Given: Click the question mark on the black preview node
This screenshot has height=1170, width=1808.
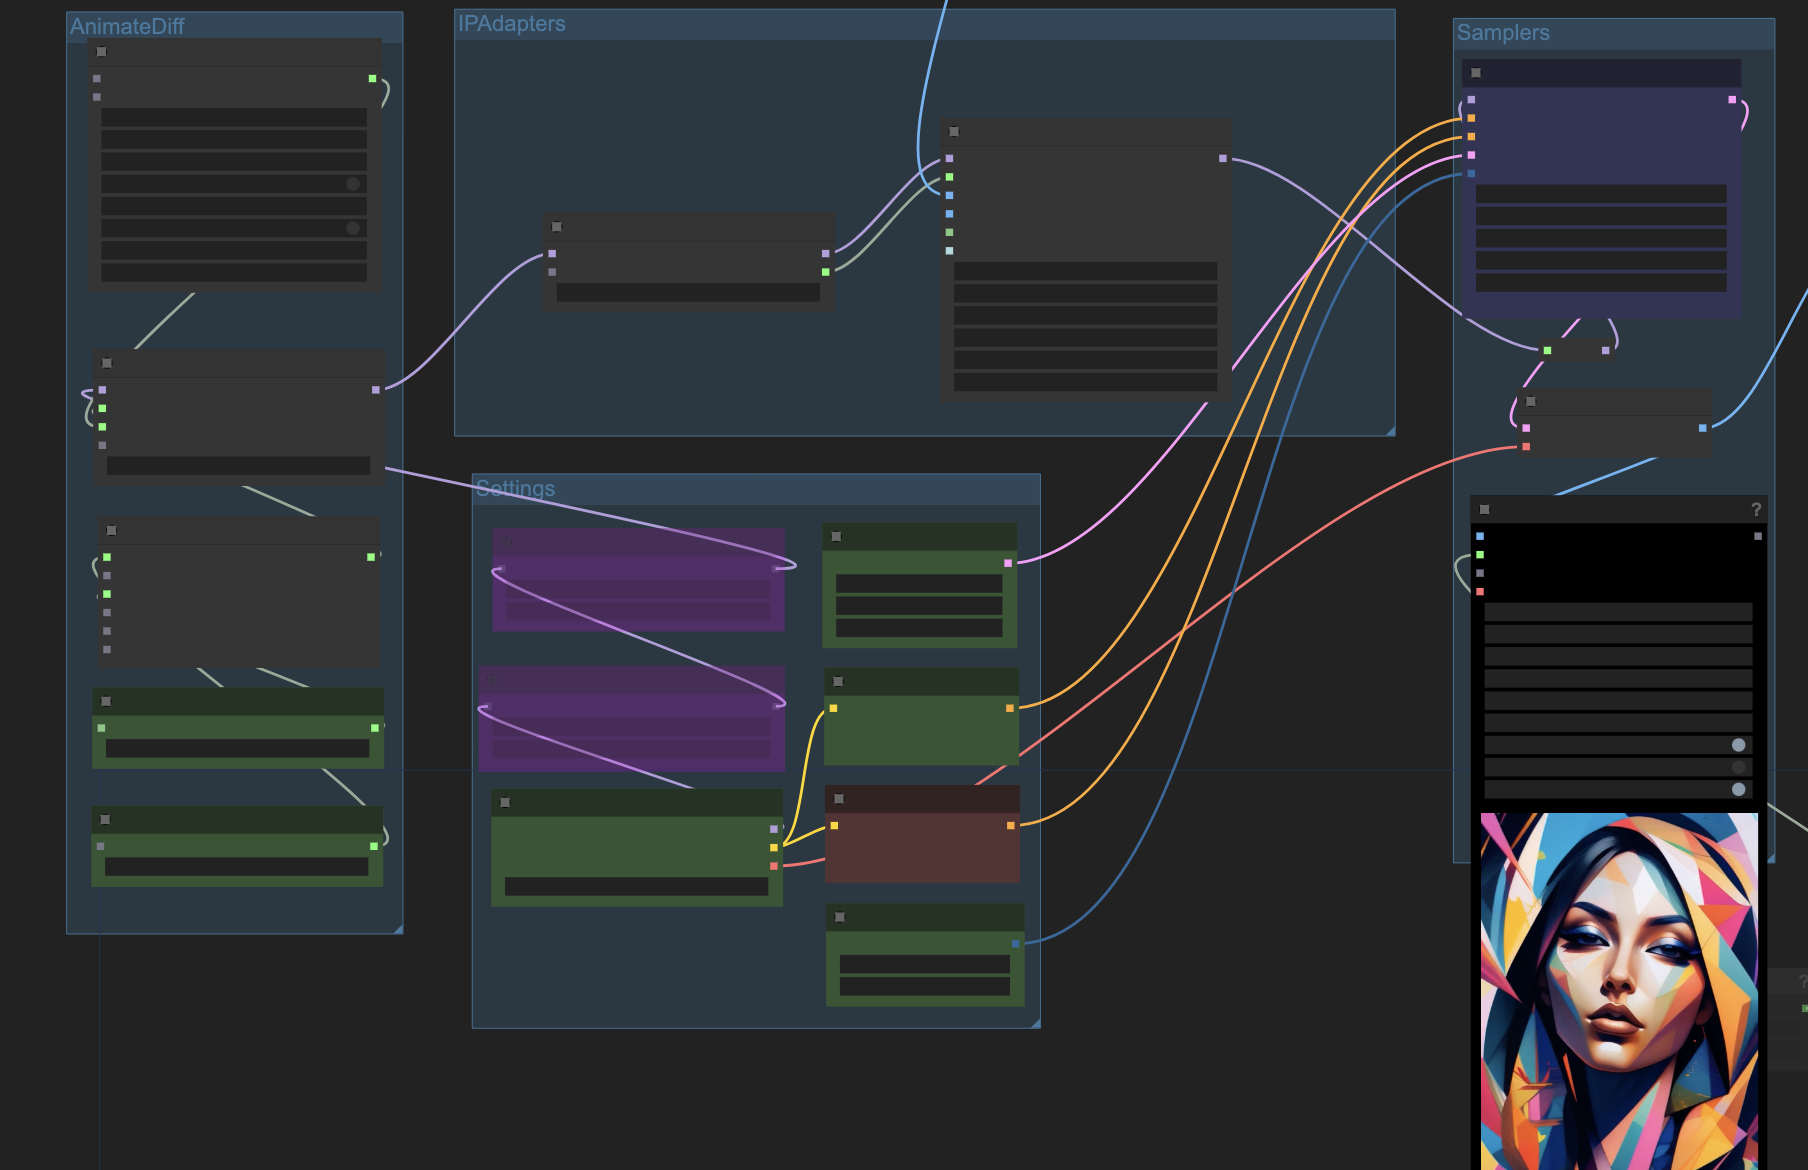Looking at the screenshot, I should pyautogui.click(x=1755, y=510).
